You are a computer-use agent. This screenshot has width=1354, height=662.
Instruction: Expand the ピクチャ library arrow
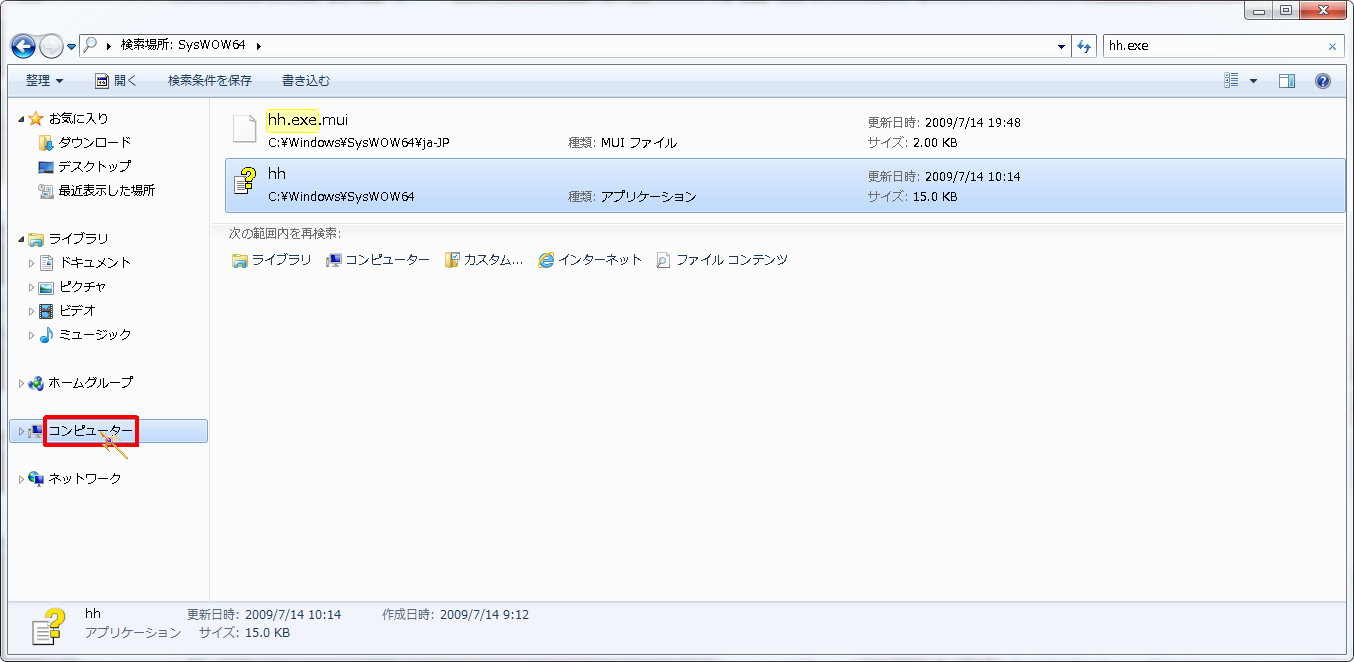coord(32,287)
